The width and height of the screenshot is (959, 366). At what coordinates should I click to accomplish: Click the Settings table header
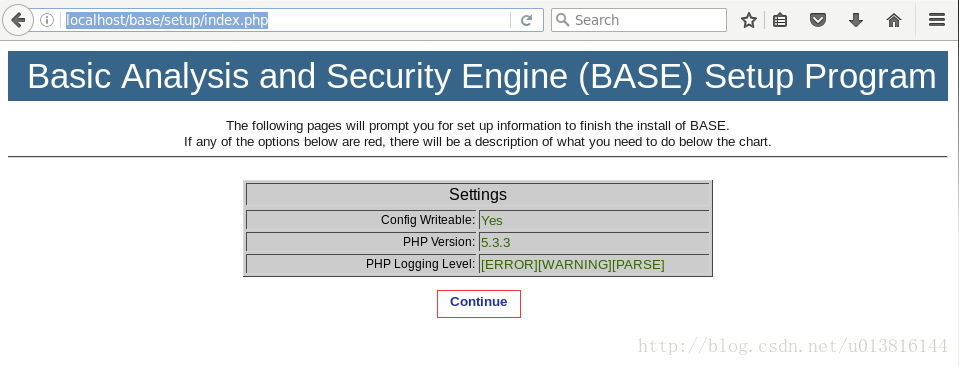pyautogui.click(x=478, y=195)
